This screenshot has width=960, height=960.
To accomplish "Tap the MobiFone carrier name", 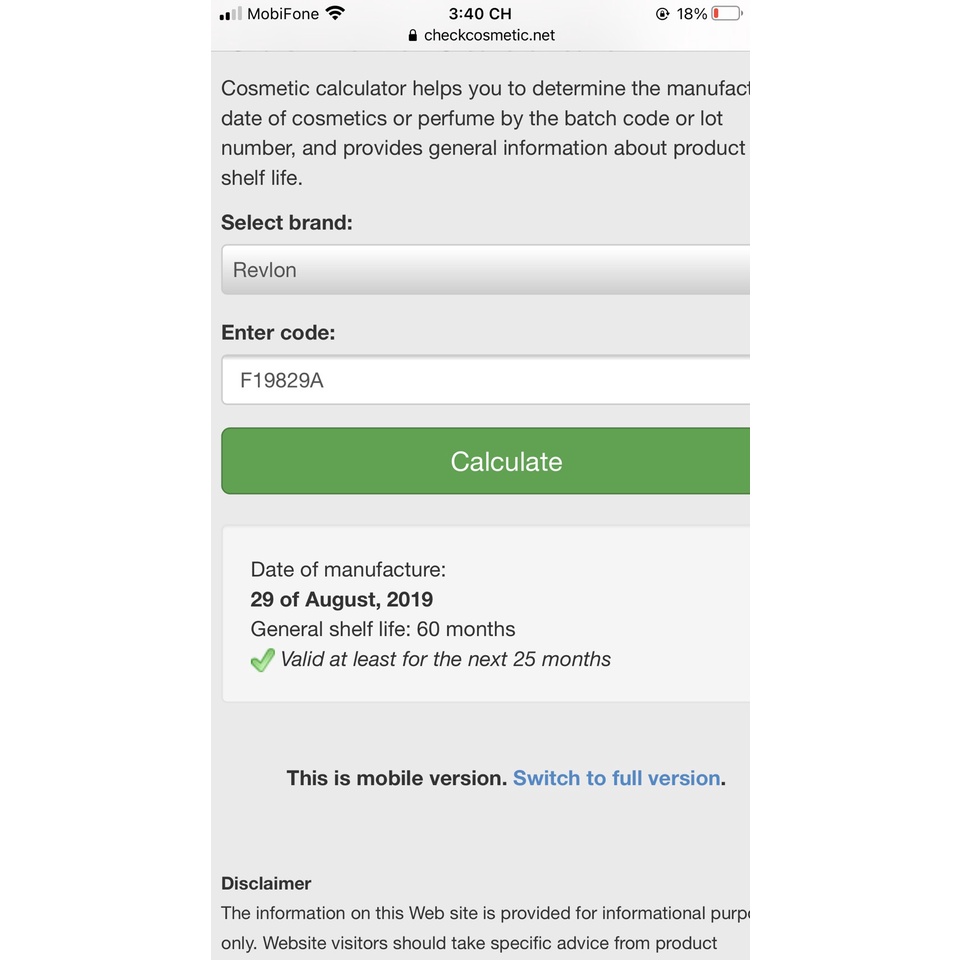I will [x=283, y=14].
